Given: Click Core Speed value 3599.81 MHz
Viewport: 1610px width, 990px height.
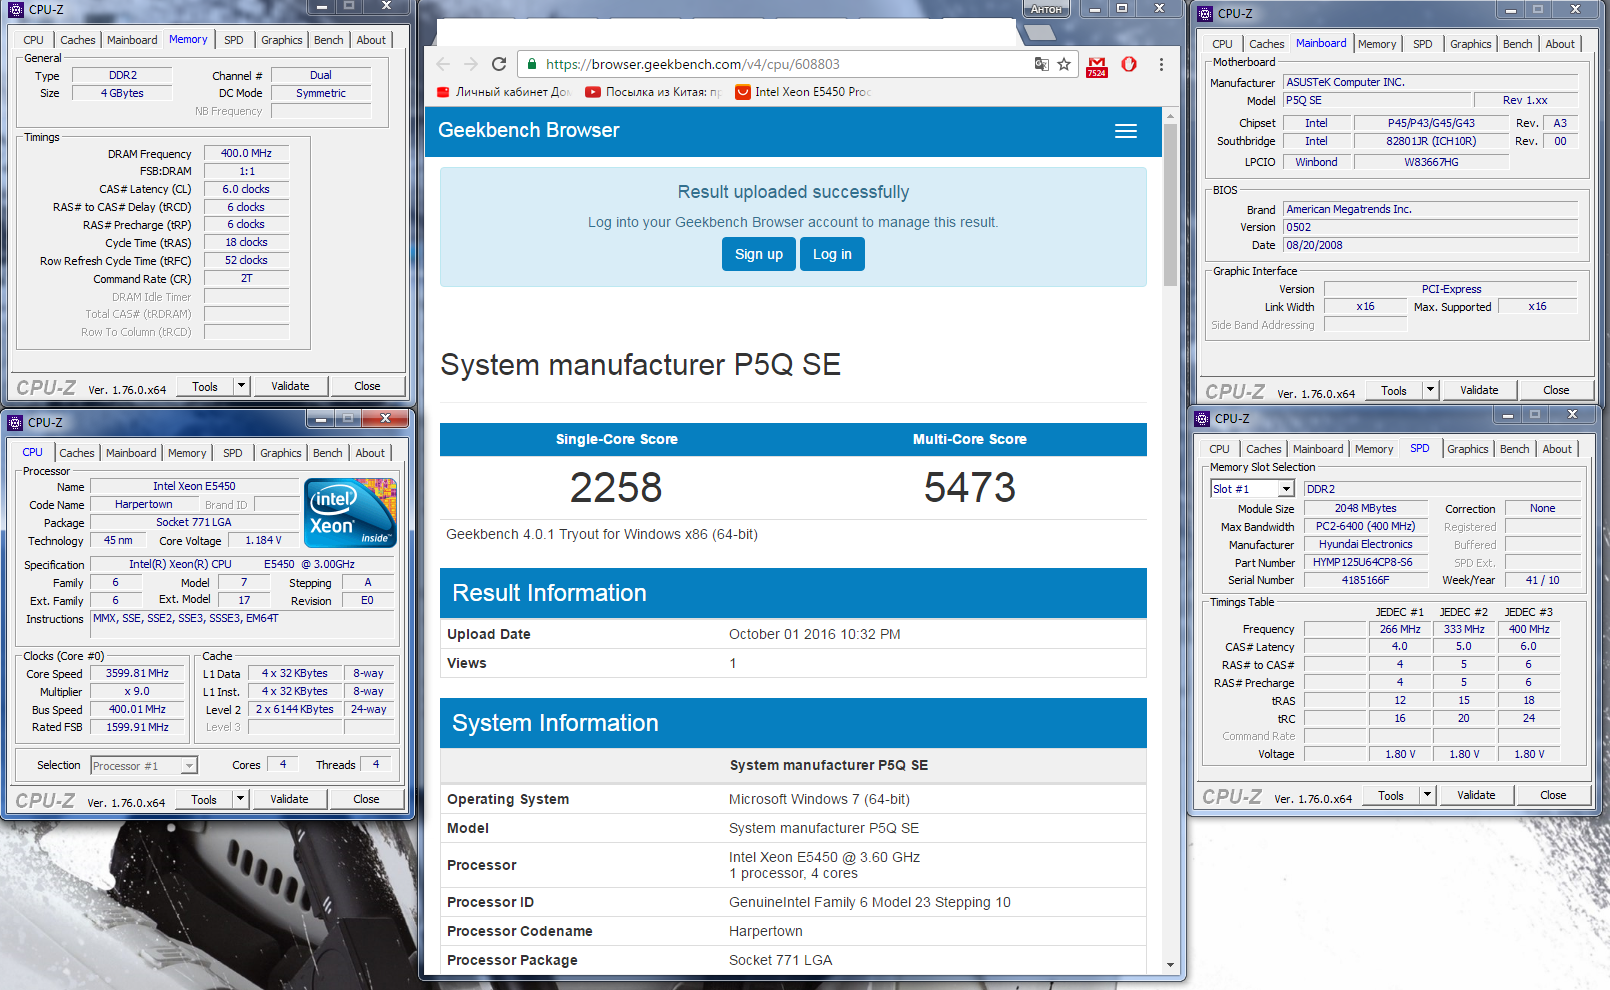Looking at the screenshot, I should (x=137, y=674).
